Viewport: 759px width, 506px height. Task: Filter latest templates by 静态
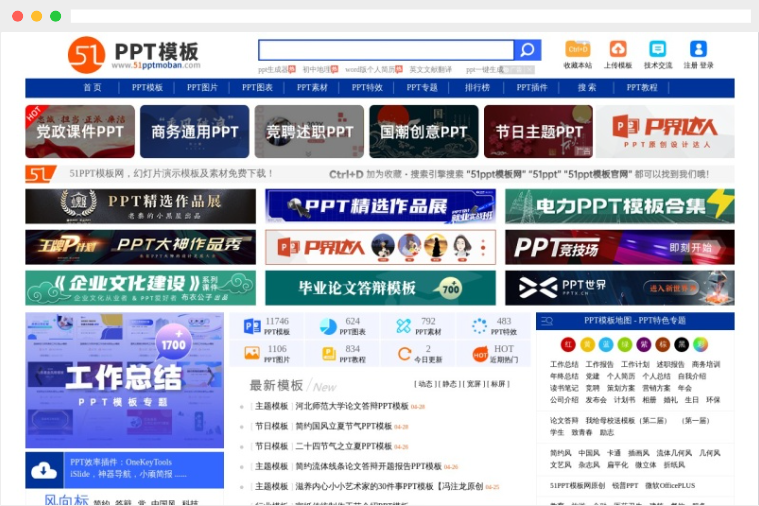point(450,384)
